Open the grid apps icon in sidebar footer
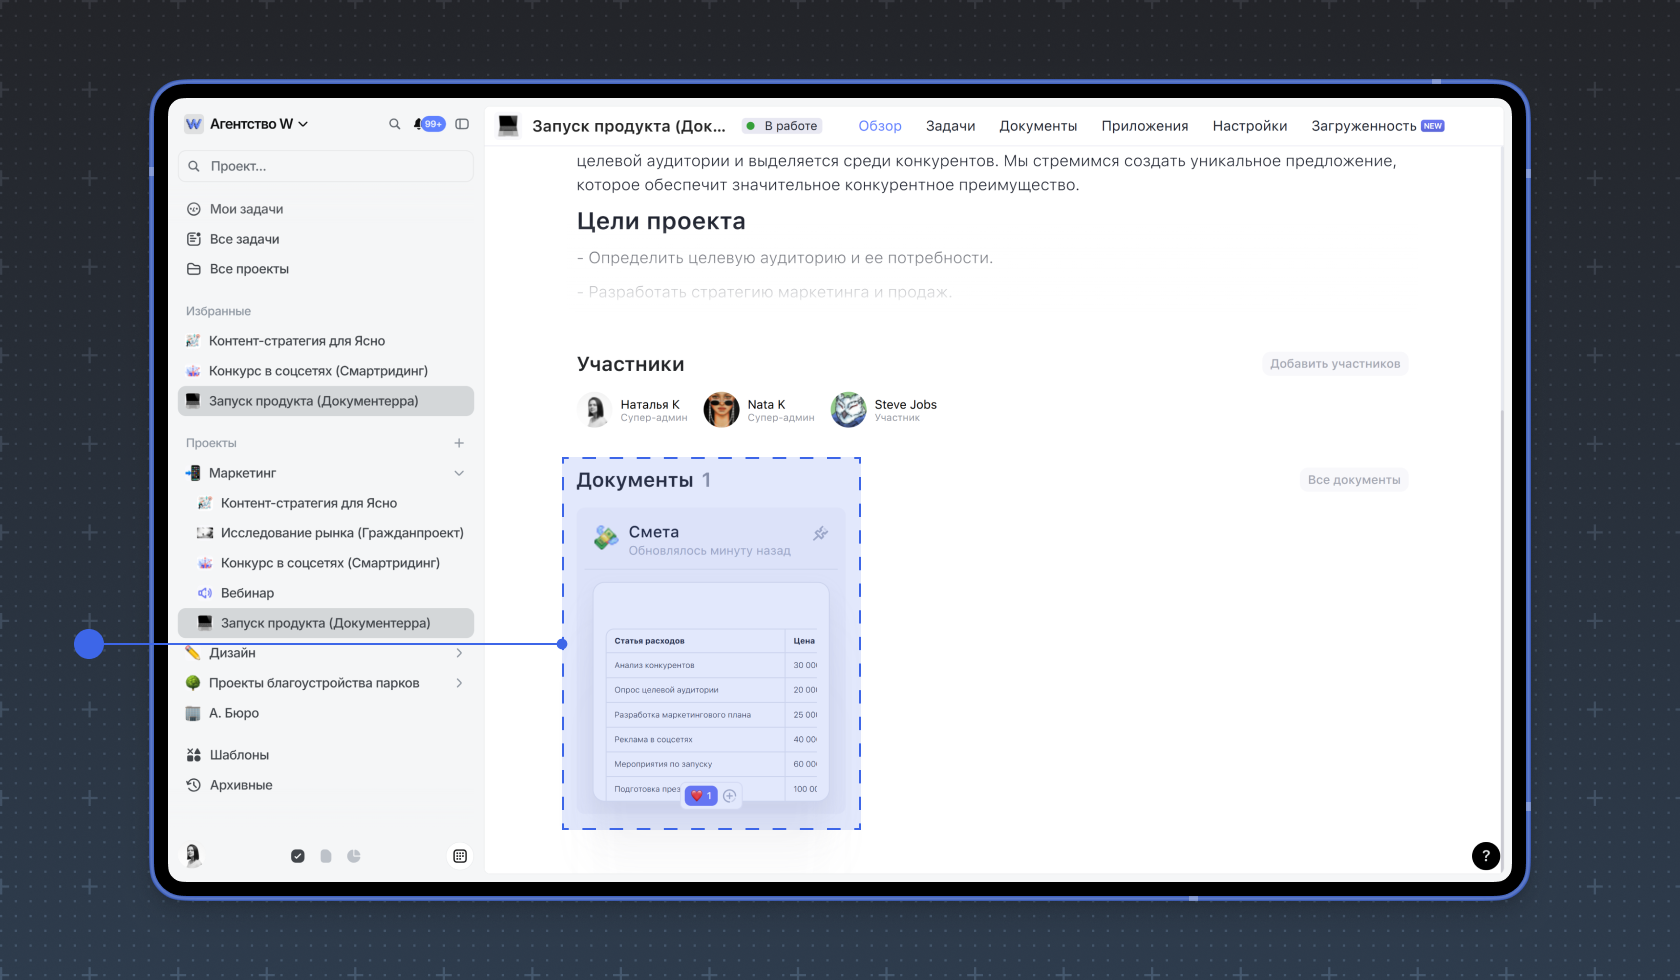This screenshot has width=1680, height=980. (460, 856)
